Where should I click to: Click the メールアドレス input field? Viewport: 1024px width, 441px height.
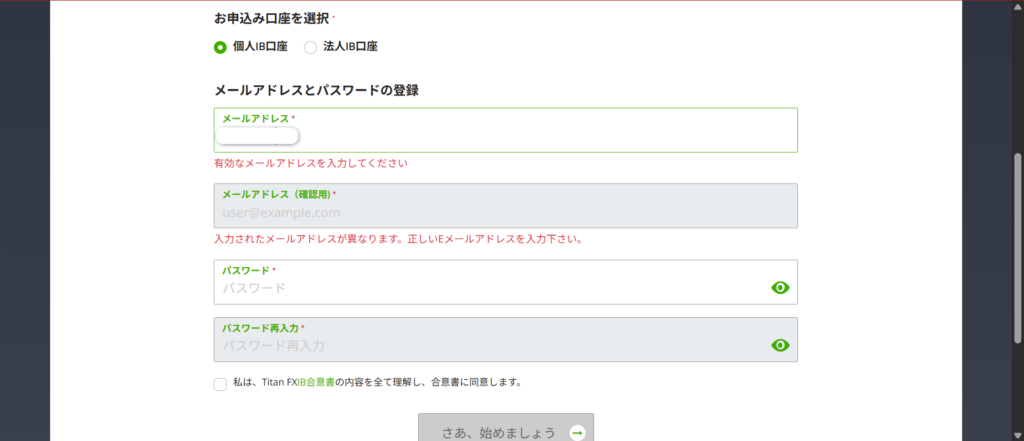point(505,130)
